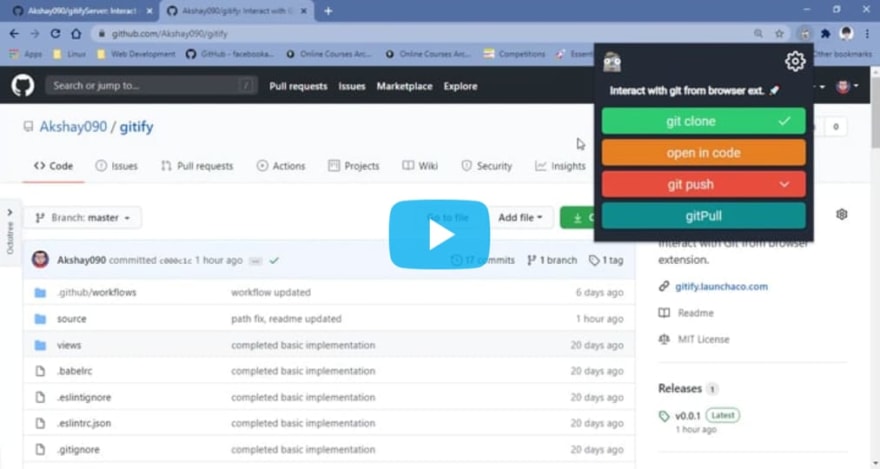Open the Web Development bookmarks folder
The height and width of the screenshot is (469, 880).
[136, 54]
